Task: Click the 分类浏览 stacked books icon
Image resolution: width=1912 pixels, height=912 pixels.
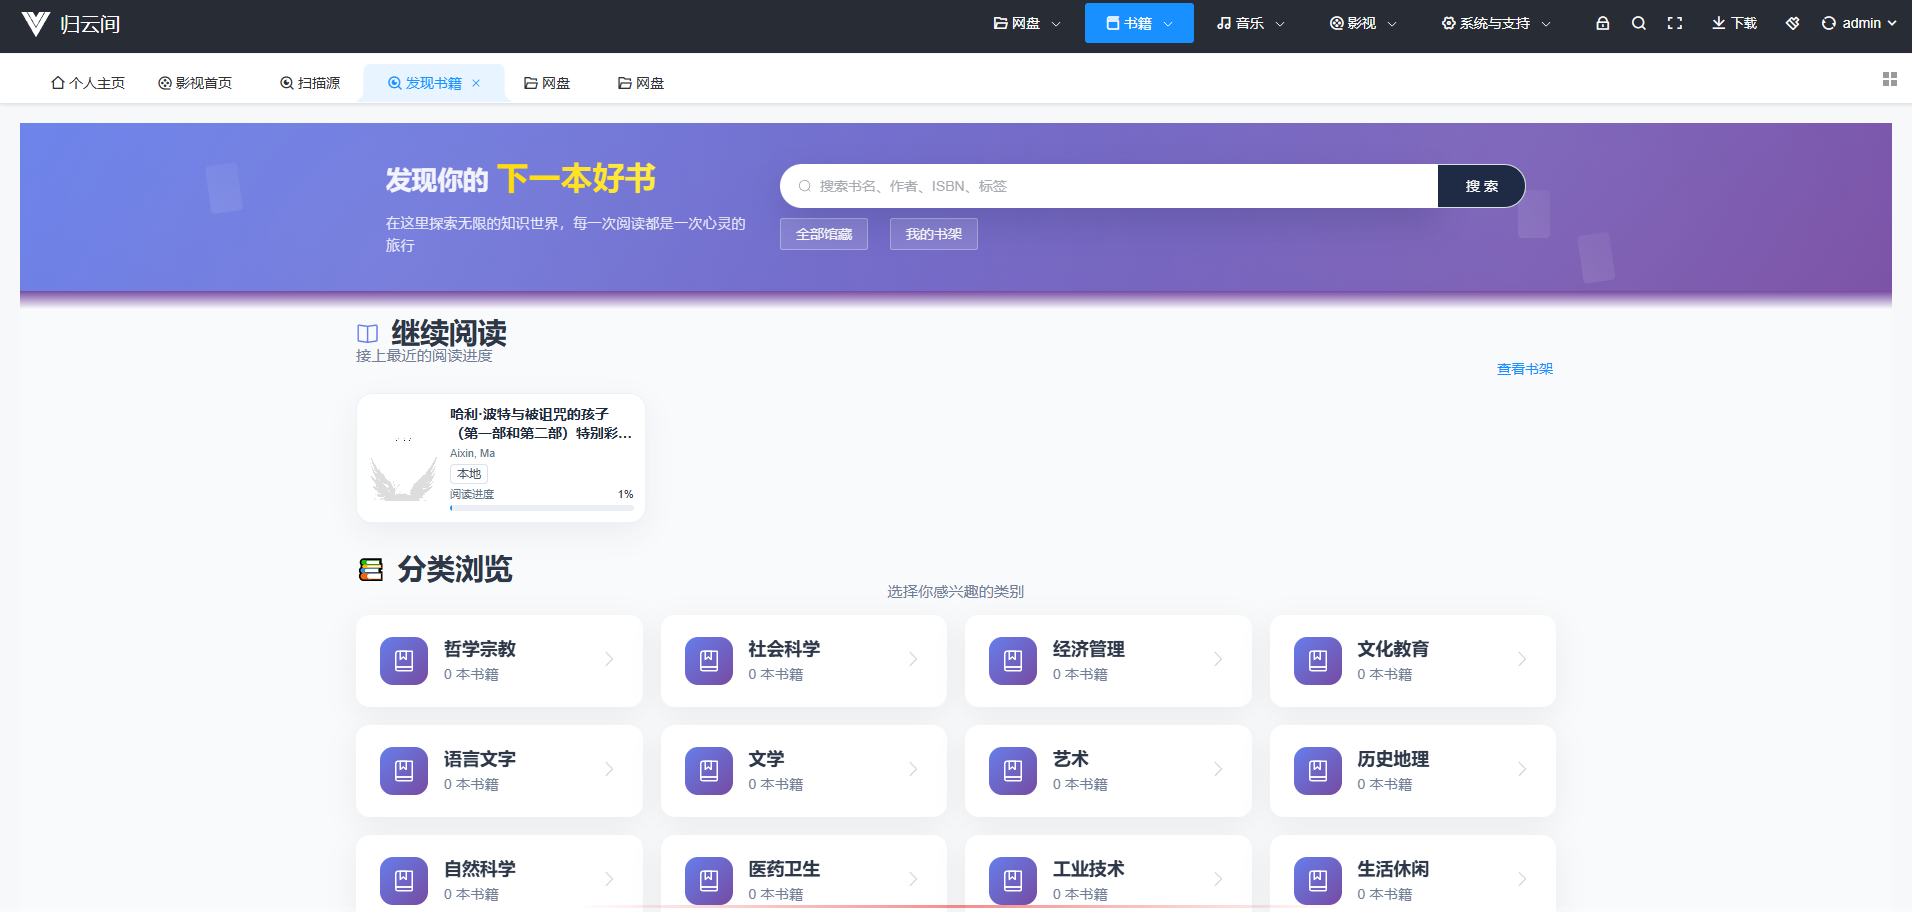Action: tap(371, 570)
